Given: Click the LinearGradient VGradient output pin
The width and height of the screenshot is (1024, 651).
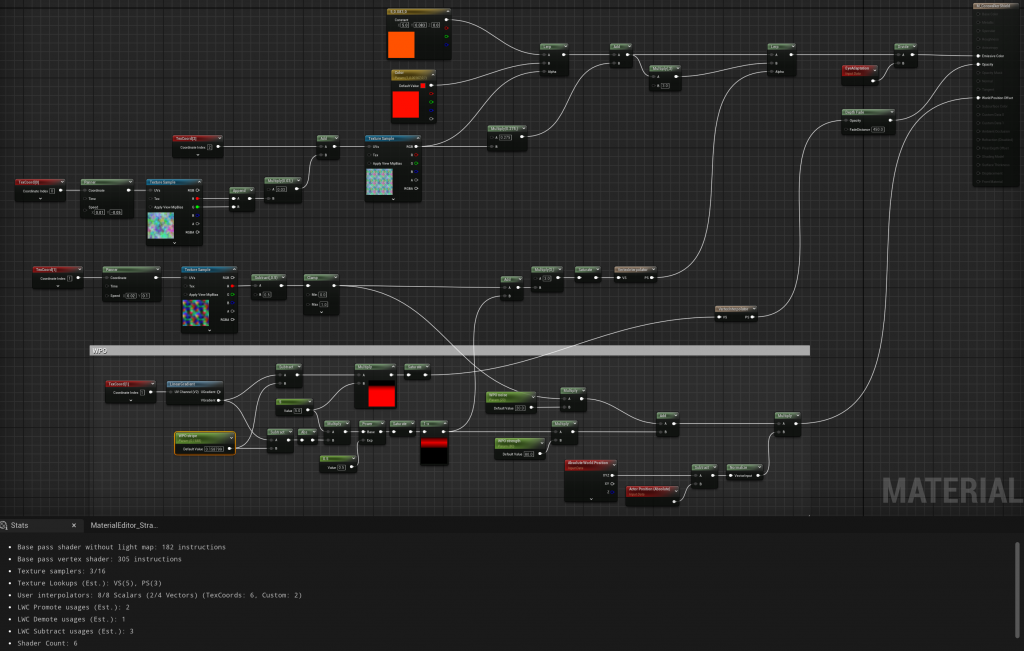Looking at the screenshot, I should (x=219, y=400).
